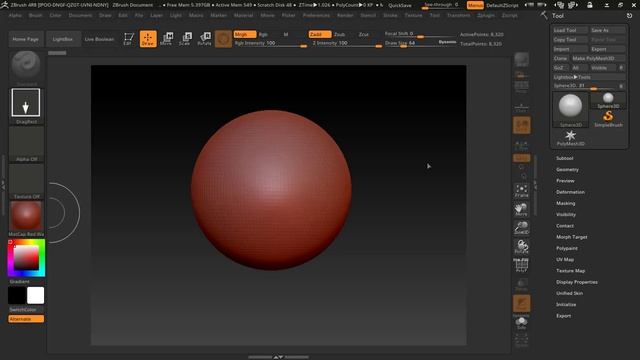The image size is (640, 360).
Task: Click the Import button in Tool panel
Action: pyautogui.click(x=570, y=49)
